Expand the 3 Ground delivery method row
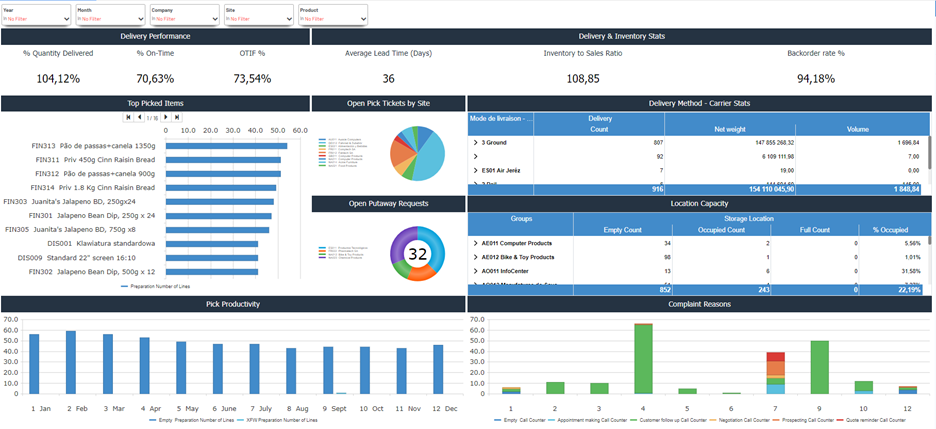Screen dimensions: 936x429 475,142
